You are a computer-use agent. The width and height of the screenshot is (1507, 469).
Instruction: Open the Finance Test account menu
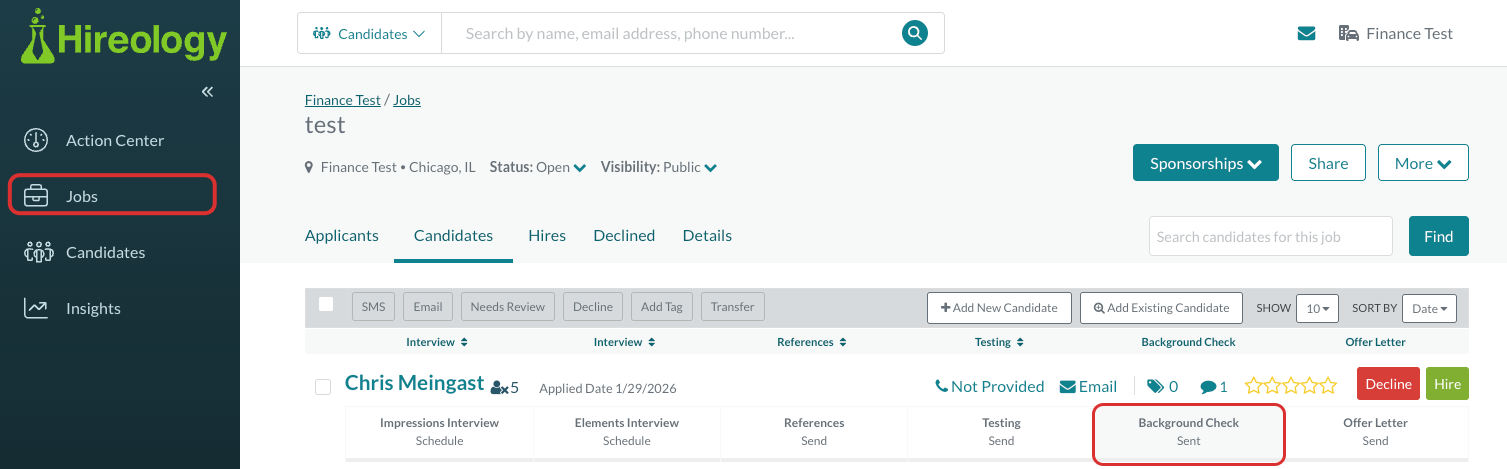tap(1396, 33)
